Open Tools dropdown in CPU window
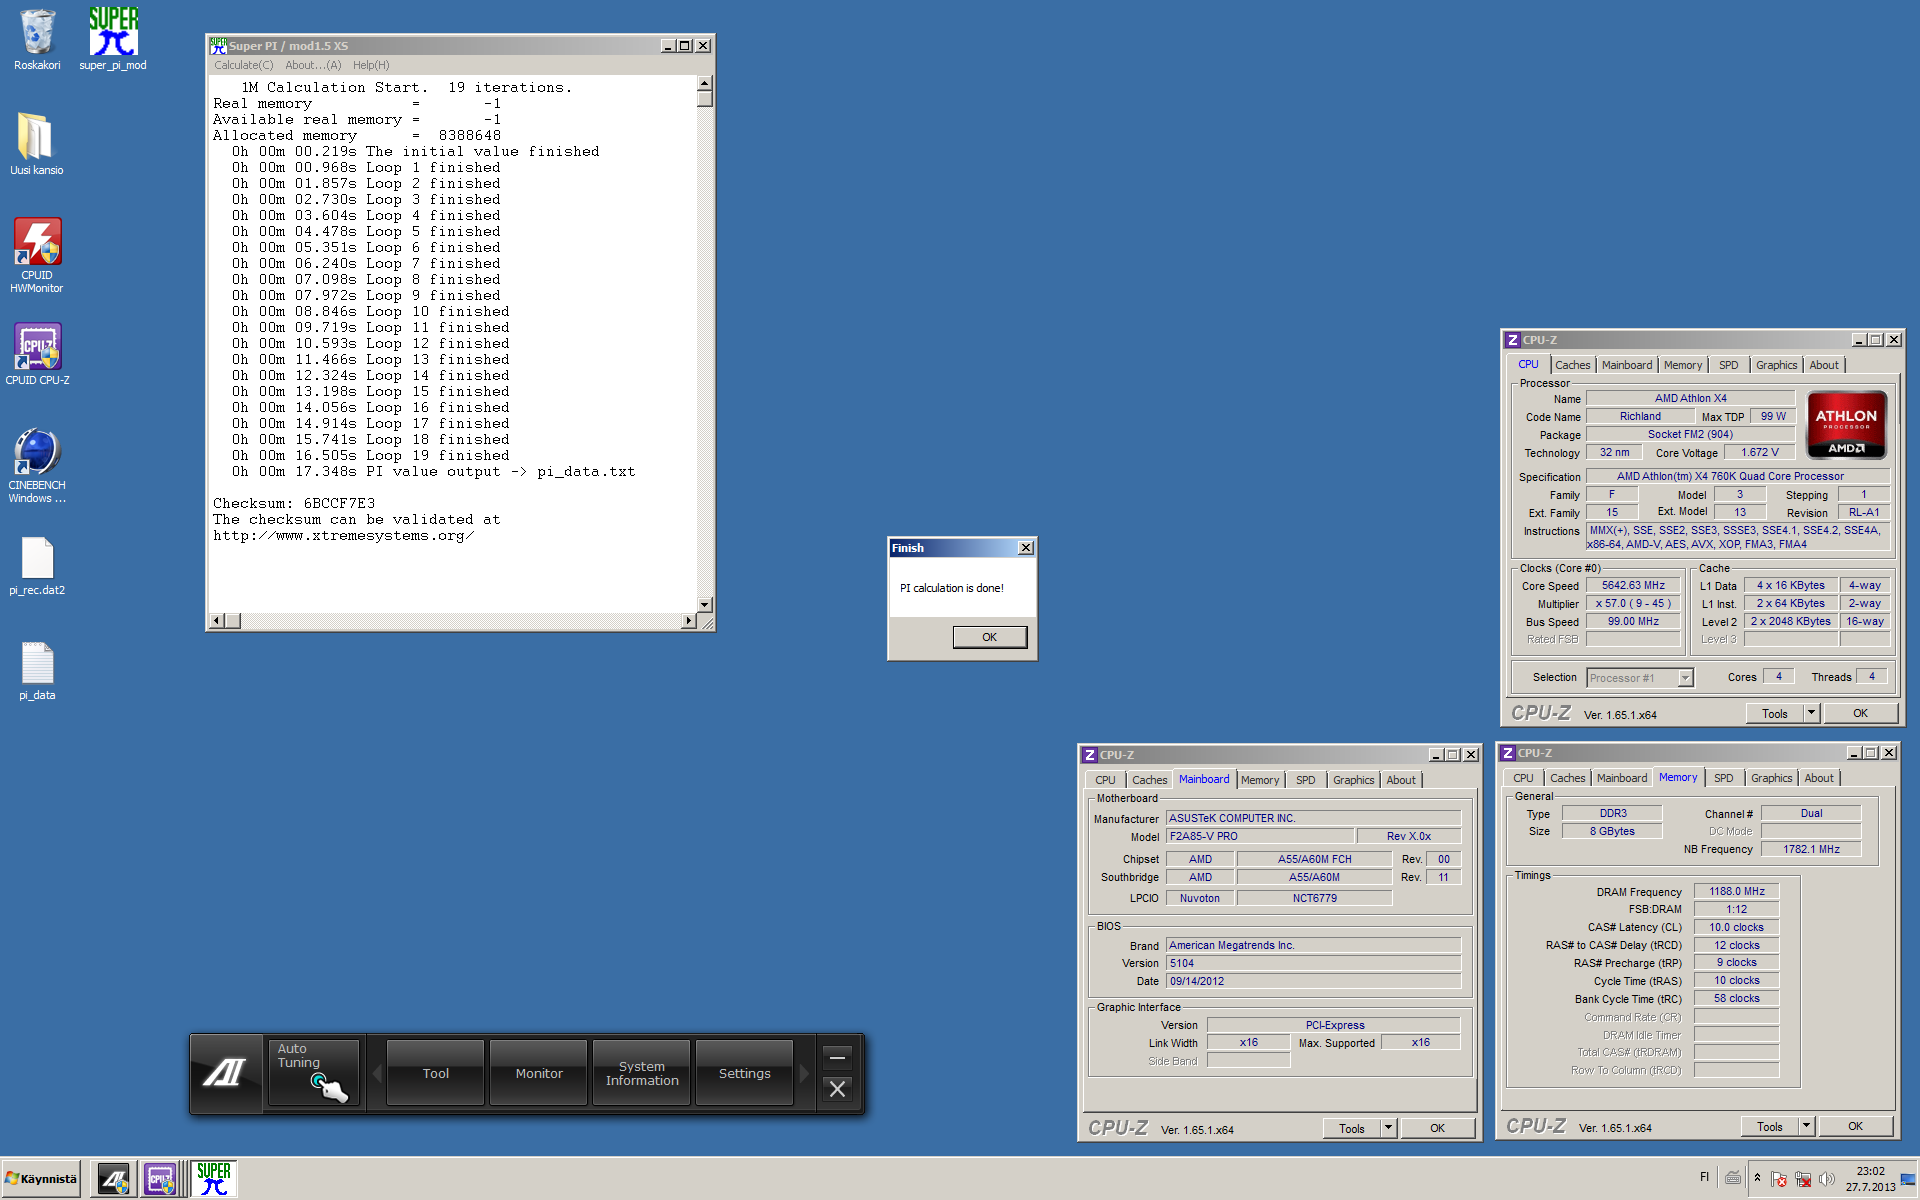 [x=1811, y=713]
